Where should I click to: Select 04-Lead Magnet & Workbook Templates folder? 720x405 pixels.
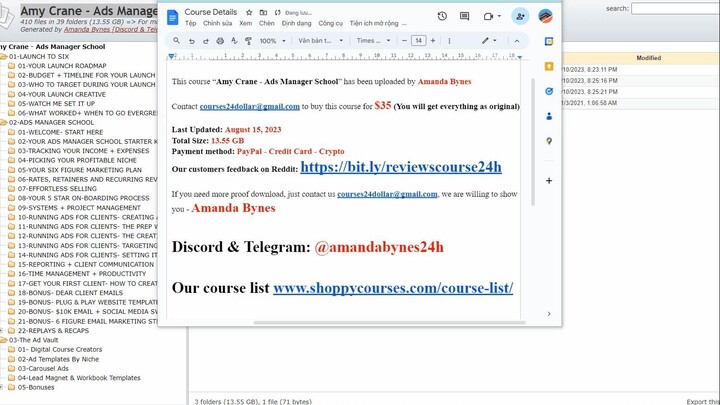(79, 378)
